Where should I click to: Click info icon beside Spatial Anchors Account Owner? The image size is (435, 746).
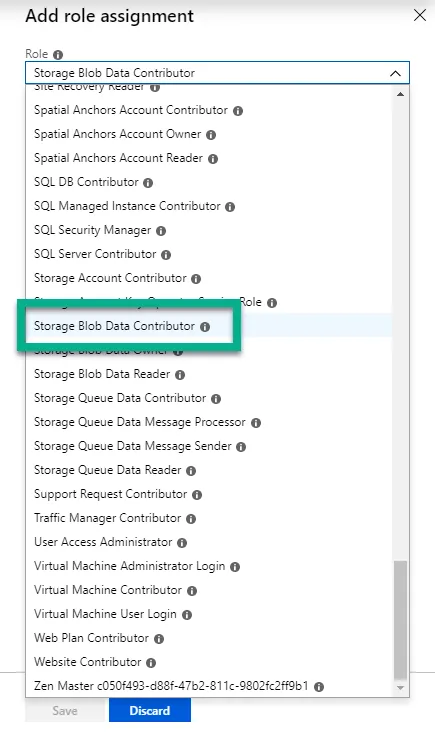tap(211, 135)
